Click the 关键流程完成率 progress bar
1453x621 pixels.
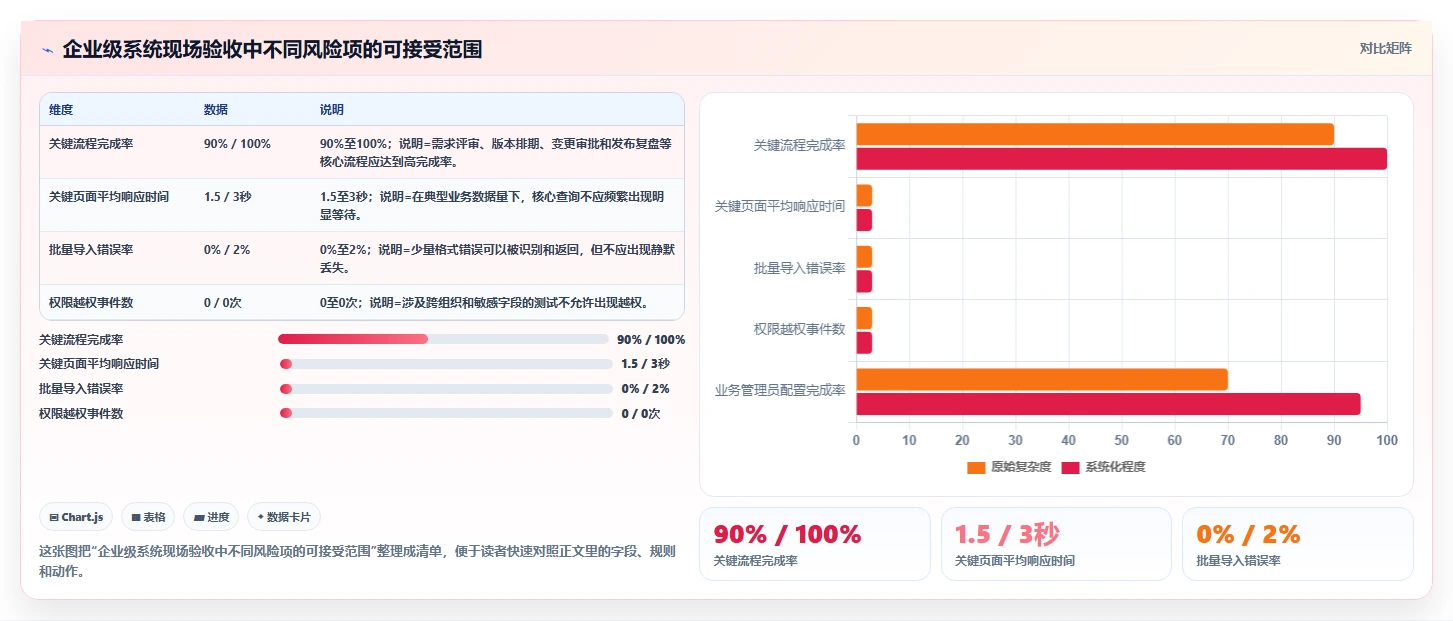coord(443,339)
